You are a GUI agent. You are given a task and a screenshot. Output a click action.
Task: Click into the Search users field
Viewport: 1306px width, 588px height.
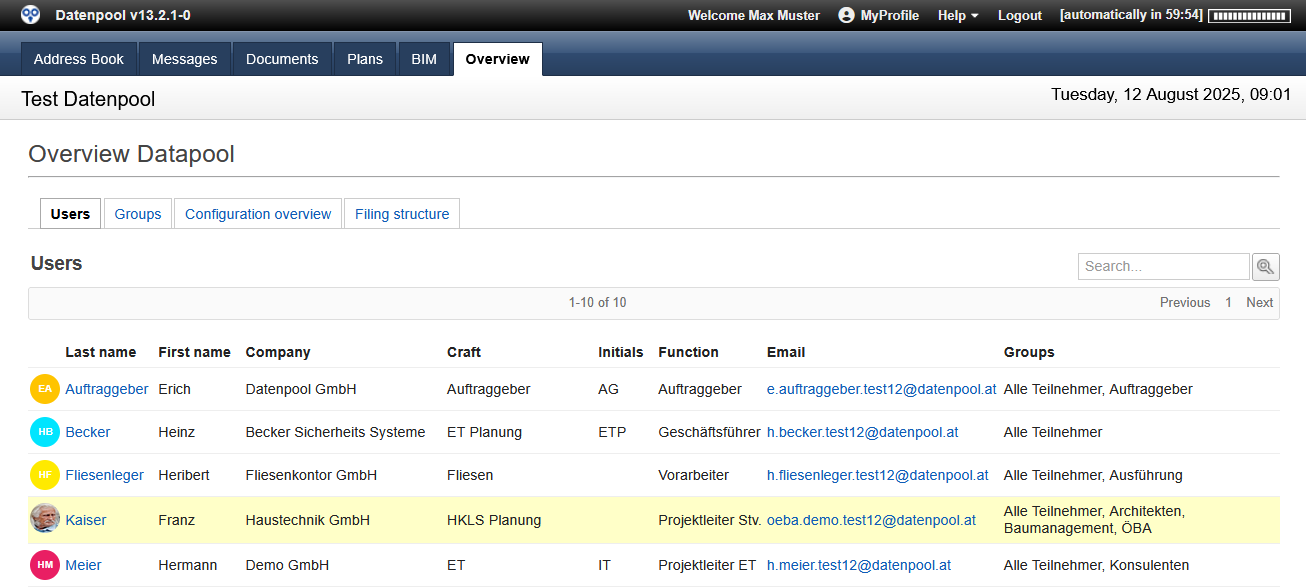(x=1163, y=266)
